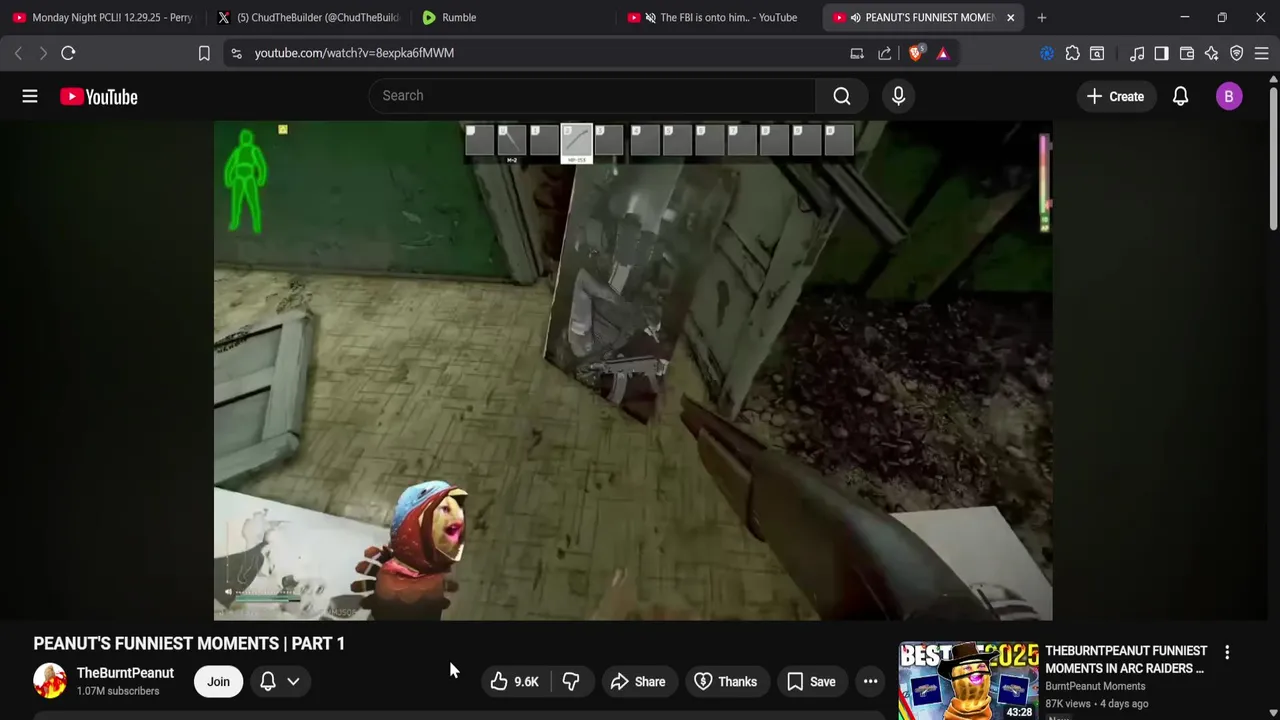Bookmark this page

pos(204,53)
